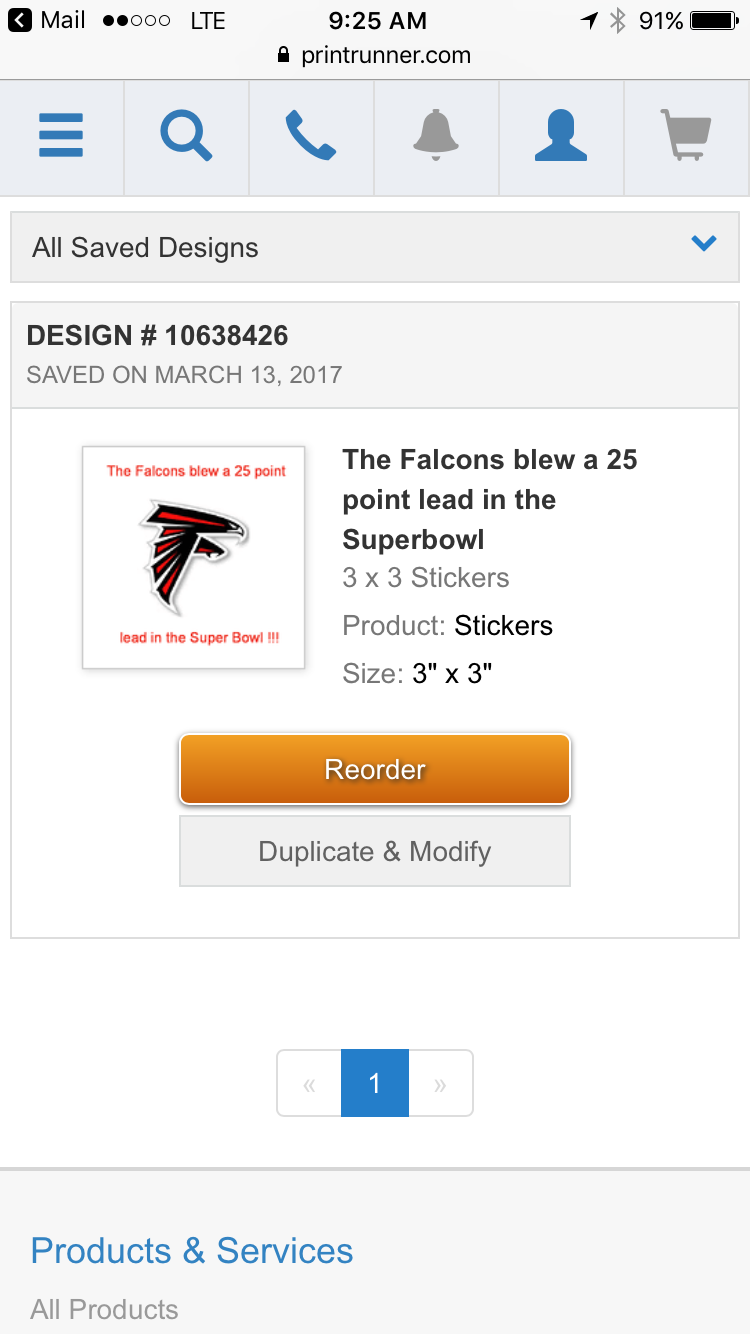Screen dimensions: 750x1334
Task: Tap the printrunner.com address bar
Action: (x=375, y=55)
